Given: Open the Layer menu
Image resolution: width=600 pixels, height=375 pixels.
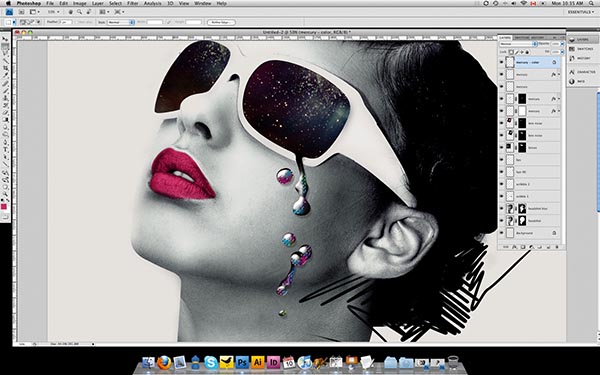Looking at the screenshot, I should coord(98,3).
